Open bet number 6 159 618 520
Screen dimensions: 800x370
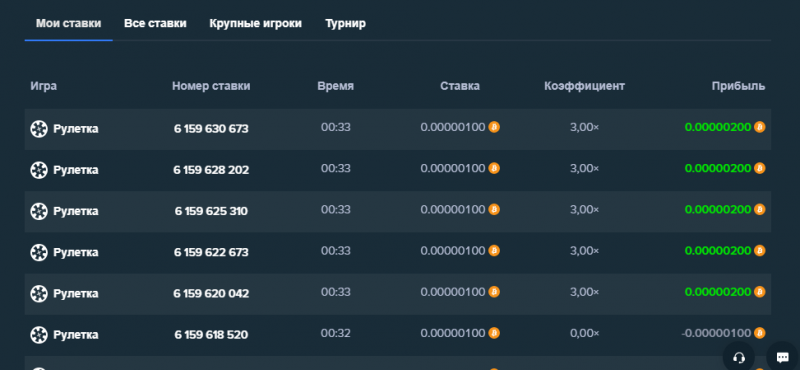[x=211, y=335]
